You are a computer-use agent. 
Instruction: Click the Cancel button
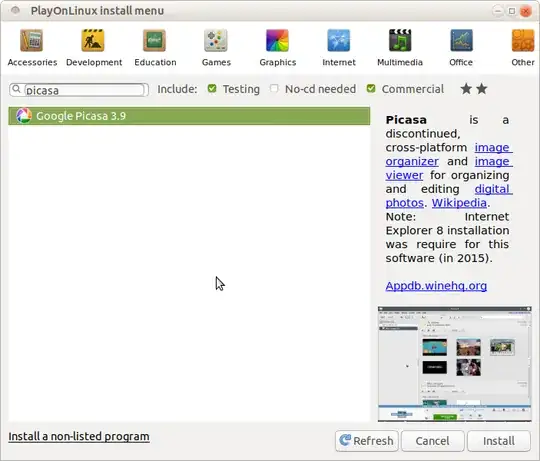(x=433, y=441)
